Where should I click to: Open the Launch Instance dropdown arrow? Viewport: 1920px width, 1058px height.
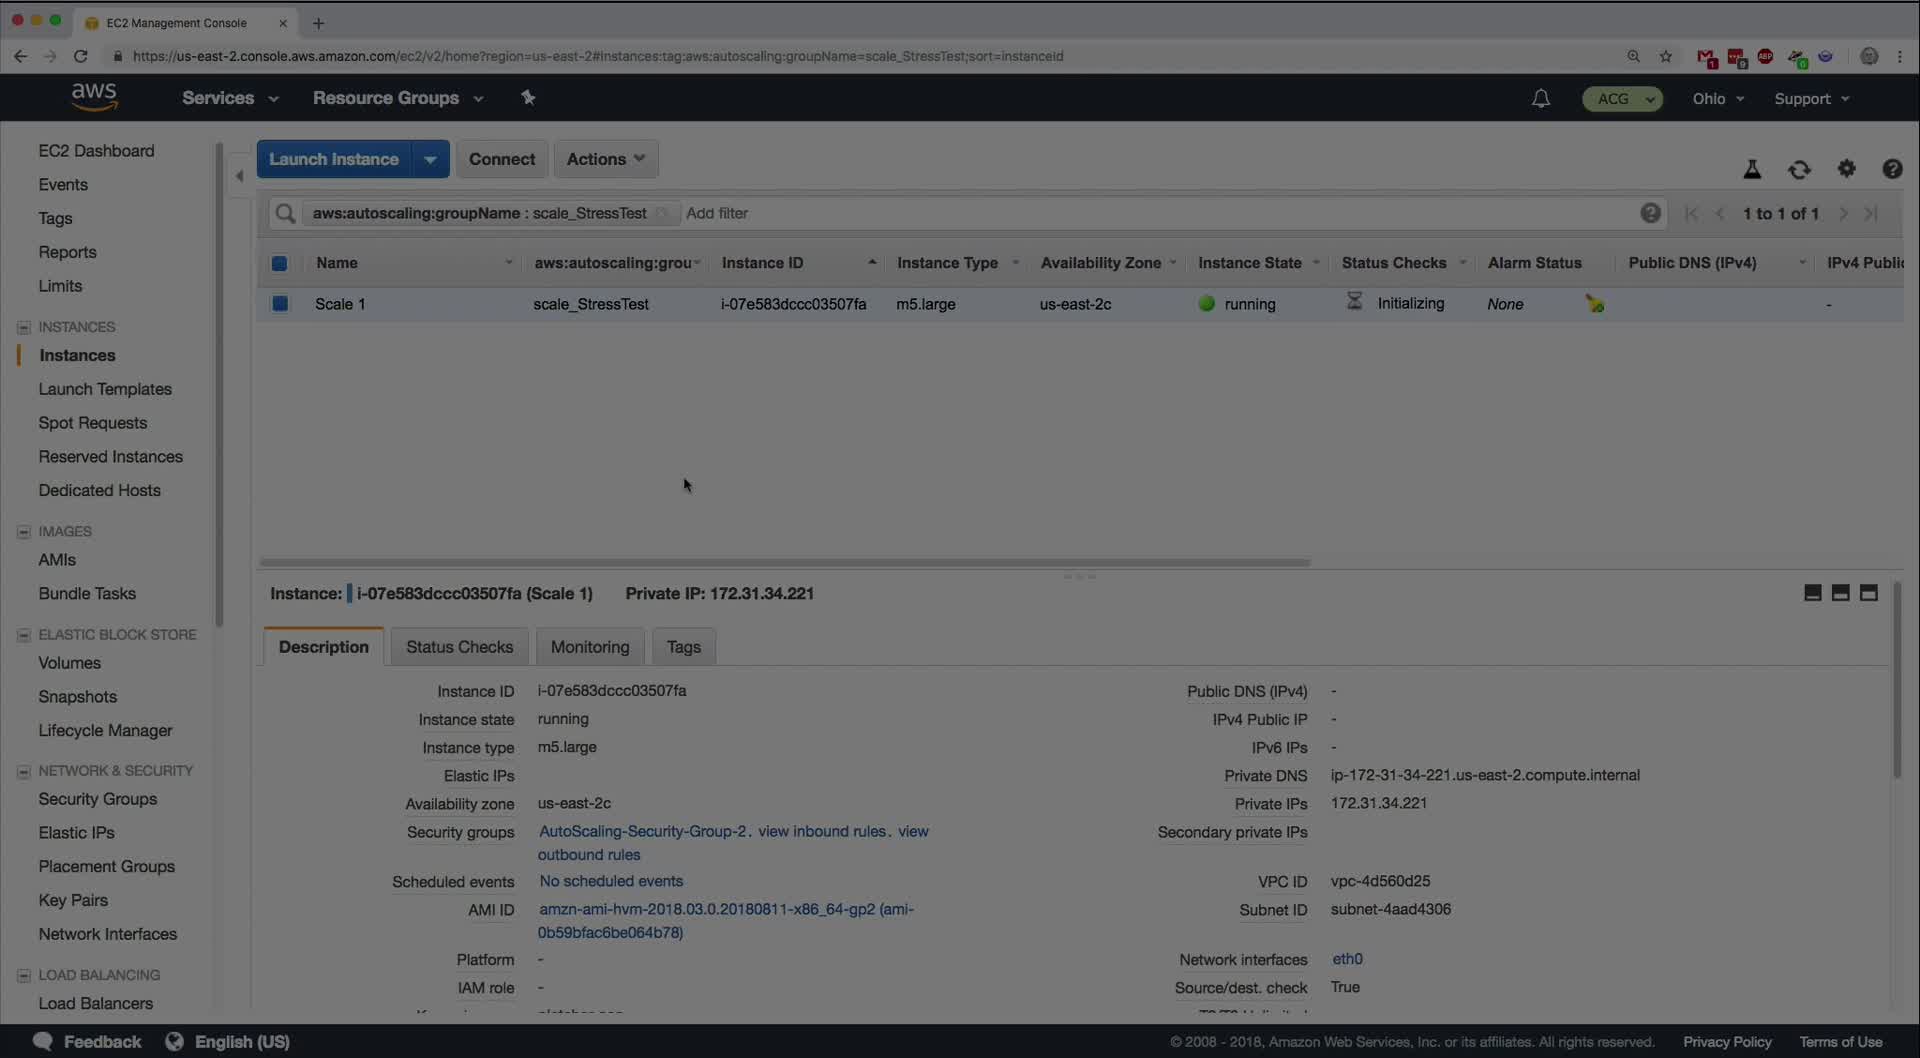pyautogui.click(x=430, y=159)
